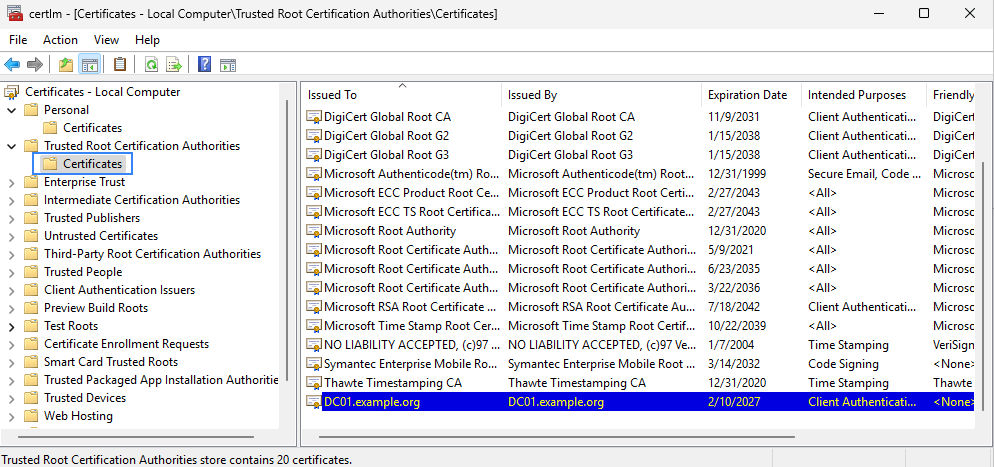Click the blue Back arrow in toolbar

tap(12, 64)
